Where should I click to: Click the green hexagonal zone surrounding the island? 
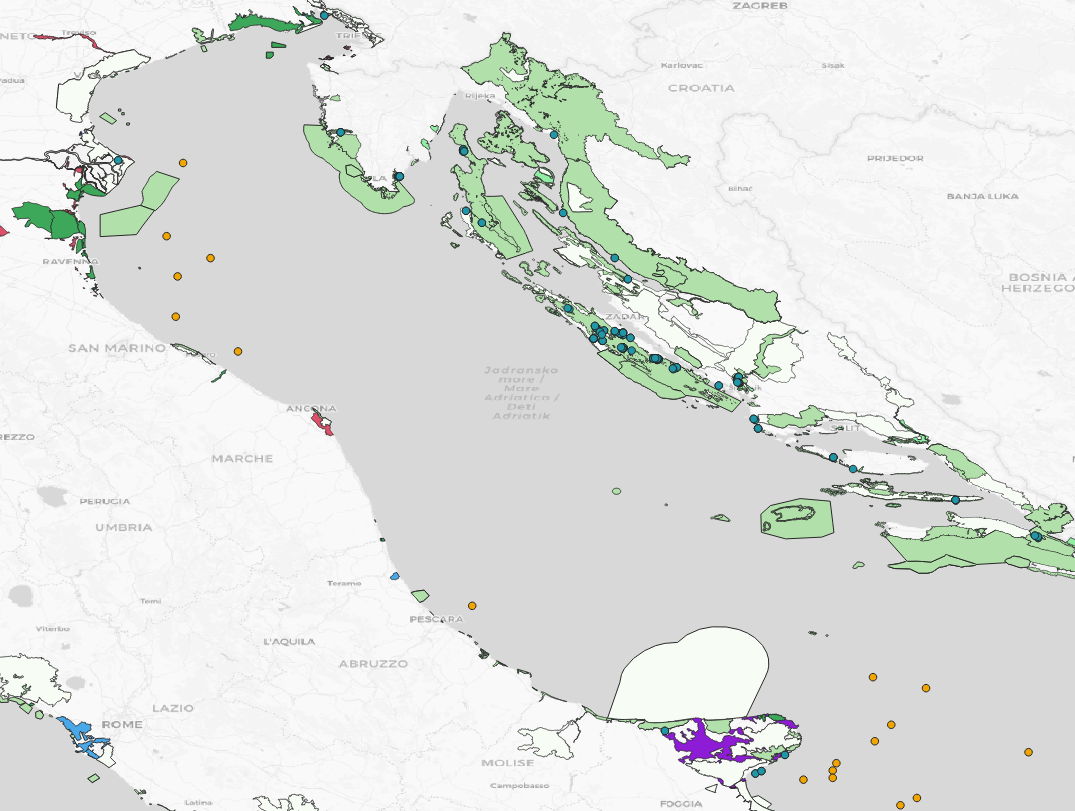pos(796,518)
